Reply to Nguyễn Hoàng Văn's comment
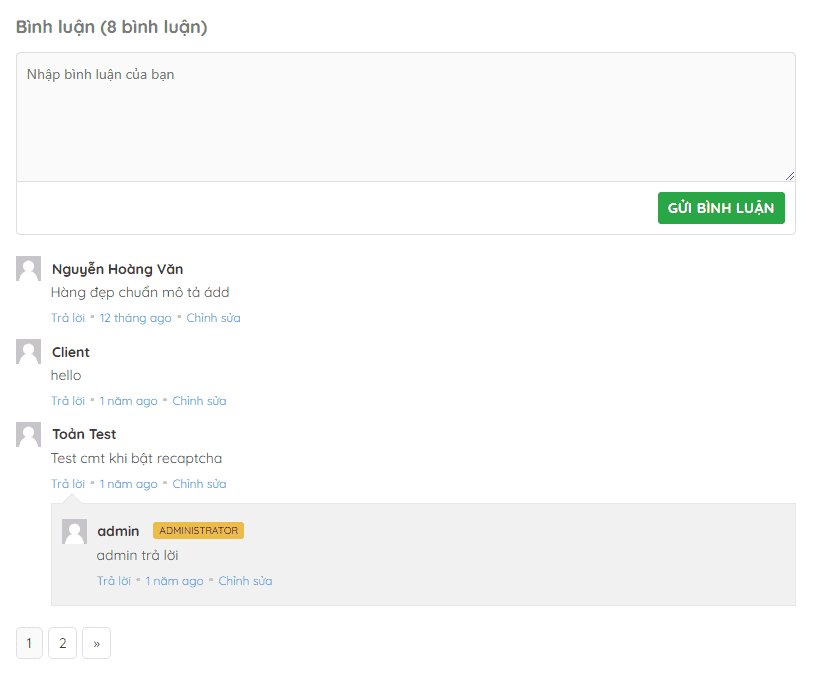Screen dimensions: 832x678 [68, 318]
